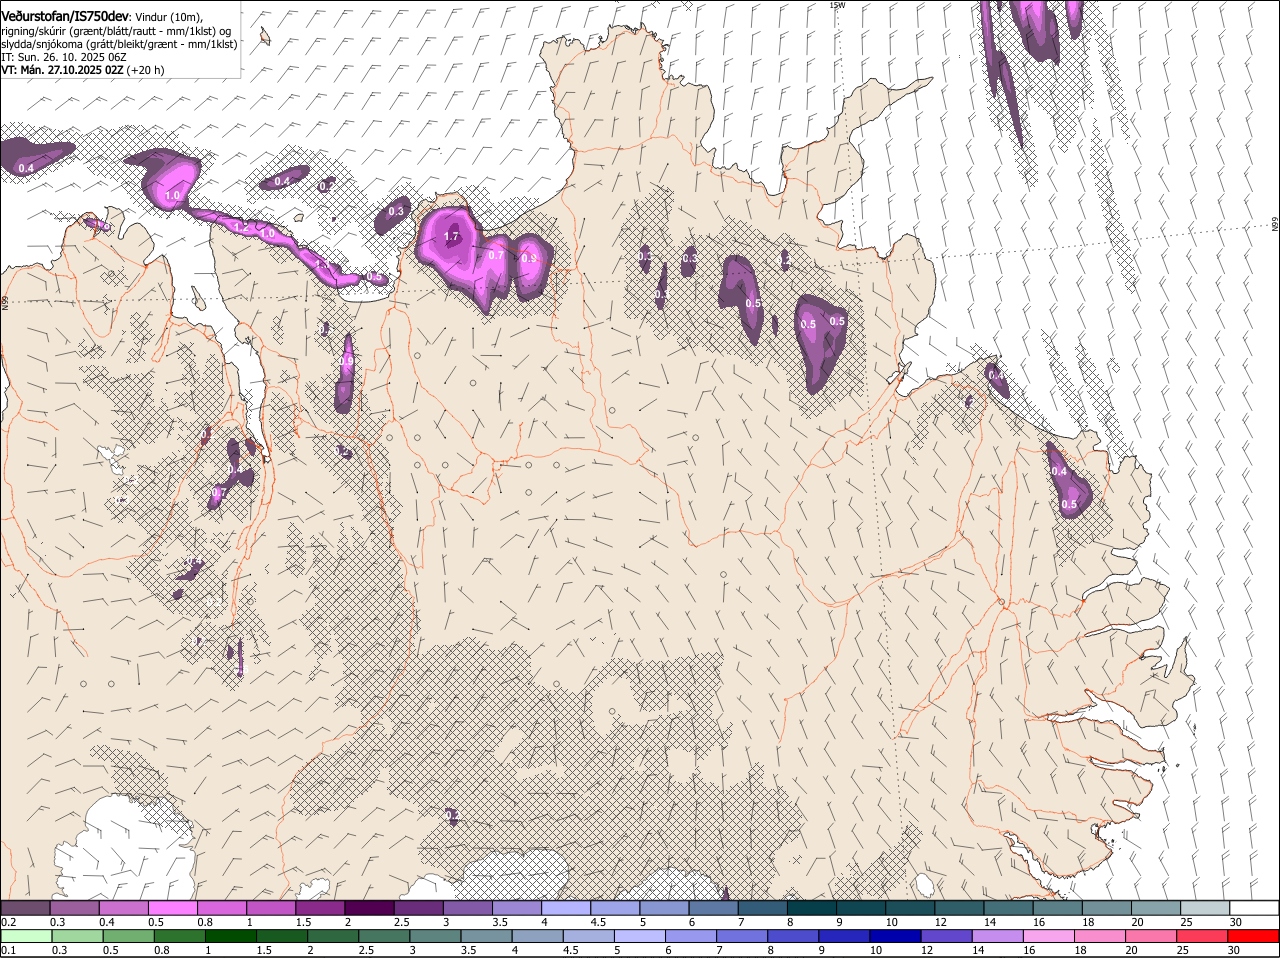The height and width of the screenshot is (958, 1280).
Task: Select the dark grey-purple 0.2 swatch in the top legend row
Action: click(x=25, y=907)
